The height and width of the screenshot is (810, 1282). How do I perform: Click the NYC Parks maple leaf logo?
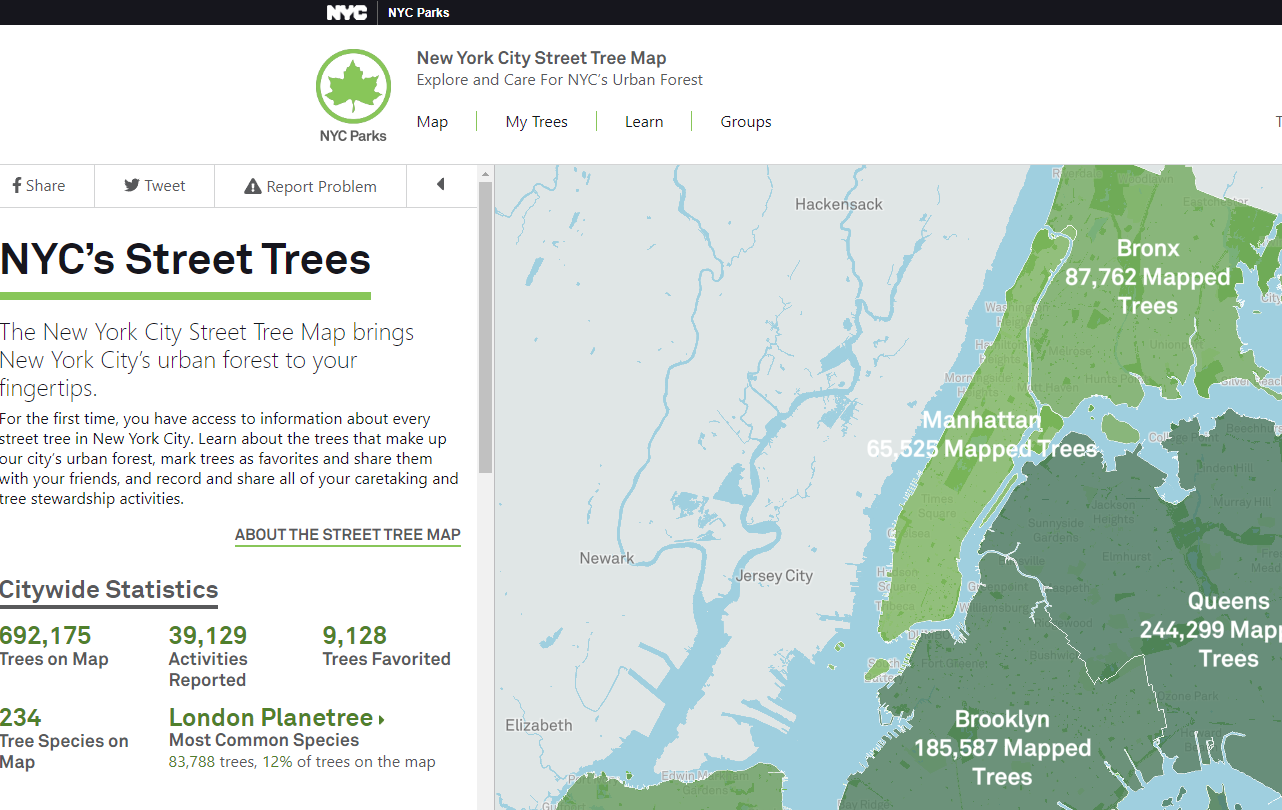coord(353,96)
